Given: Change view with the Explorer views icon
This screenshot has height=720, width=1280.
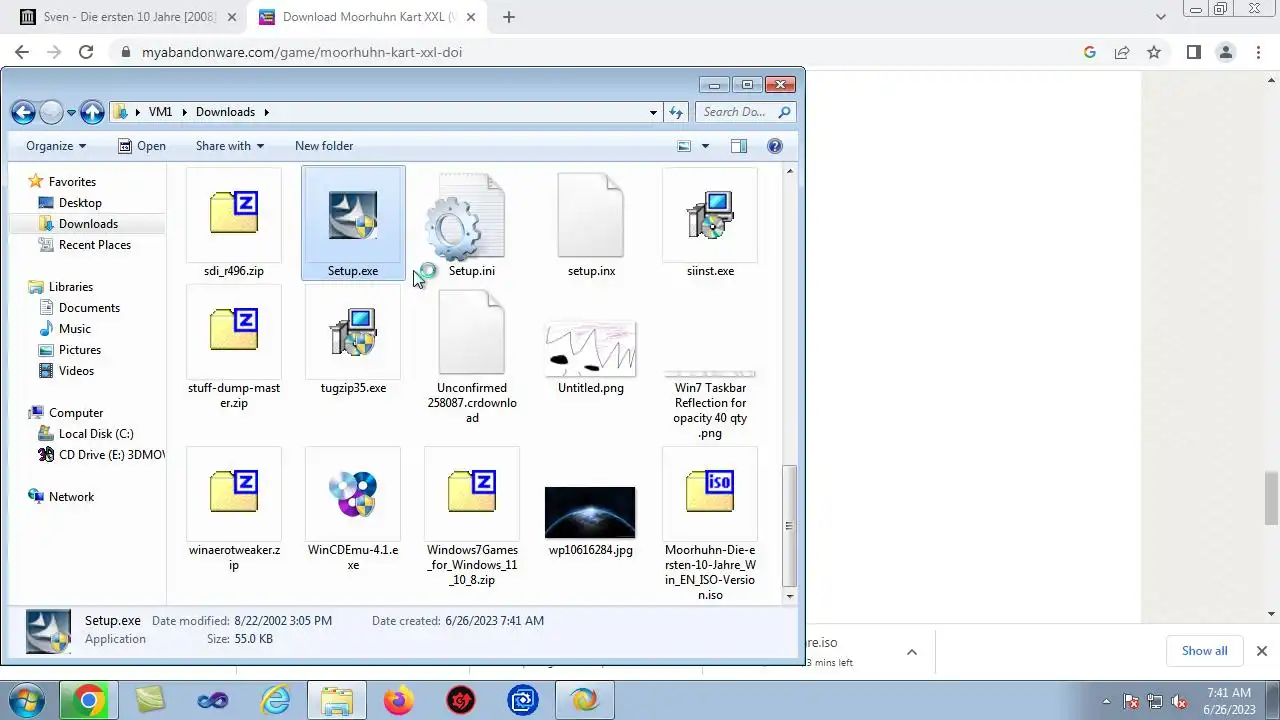Looking at the screenshot, I should [684, 146].
